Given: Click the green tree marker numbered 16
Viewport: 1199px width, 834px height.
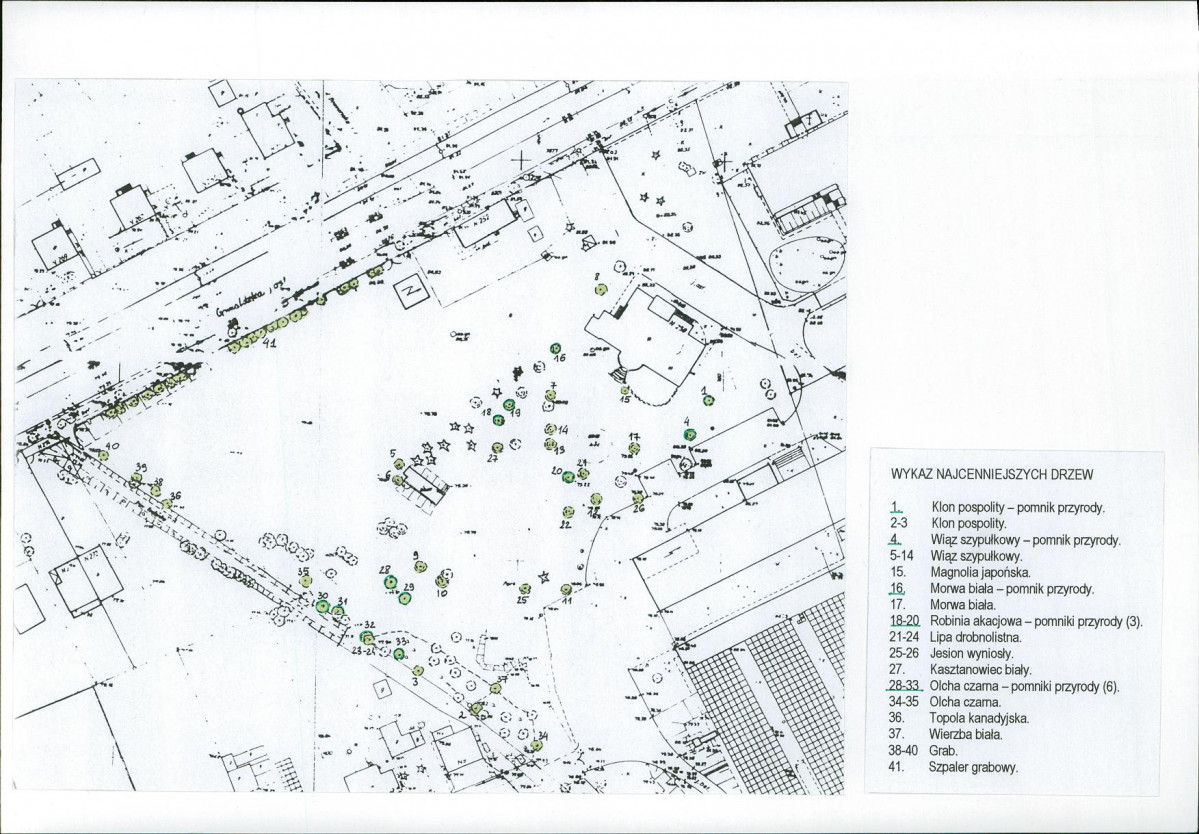Looking at the screenshot, I should pos(555,349).
